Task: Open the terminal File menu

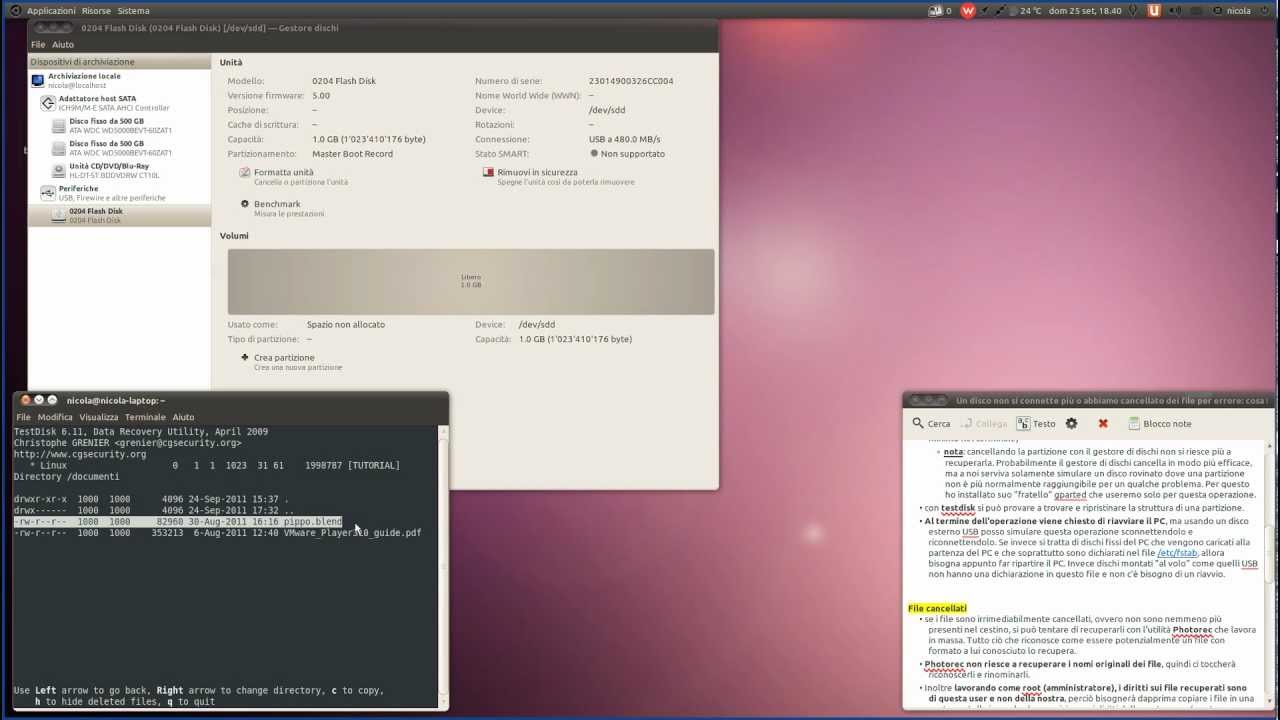Action: point(23,417)
